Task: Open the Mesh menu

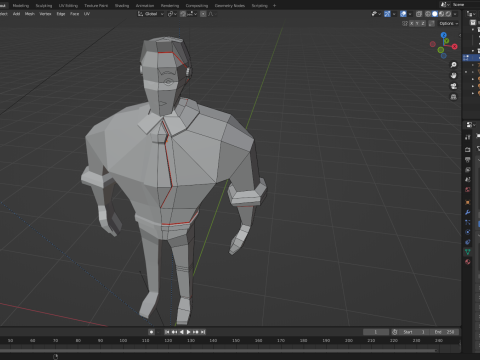Action: tap(29, 14)
